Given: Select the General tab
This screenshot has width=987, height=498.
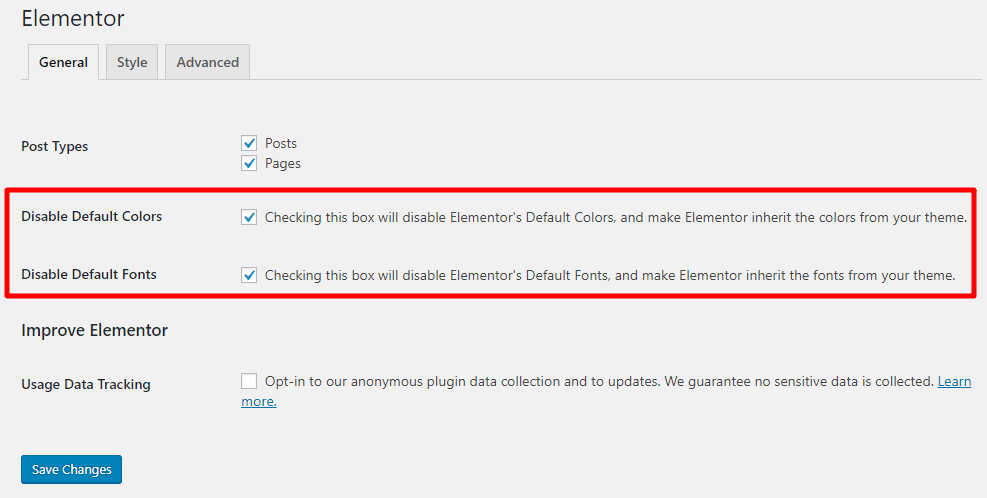Looking at the screenshot, I should [x=63, y=62].
